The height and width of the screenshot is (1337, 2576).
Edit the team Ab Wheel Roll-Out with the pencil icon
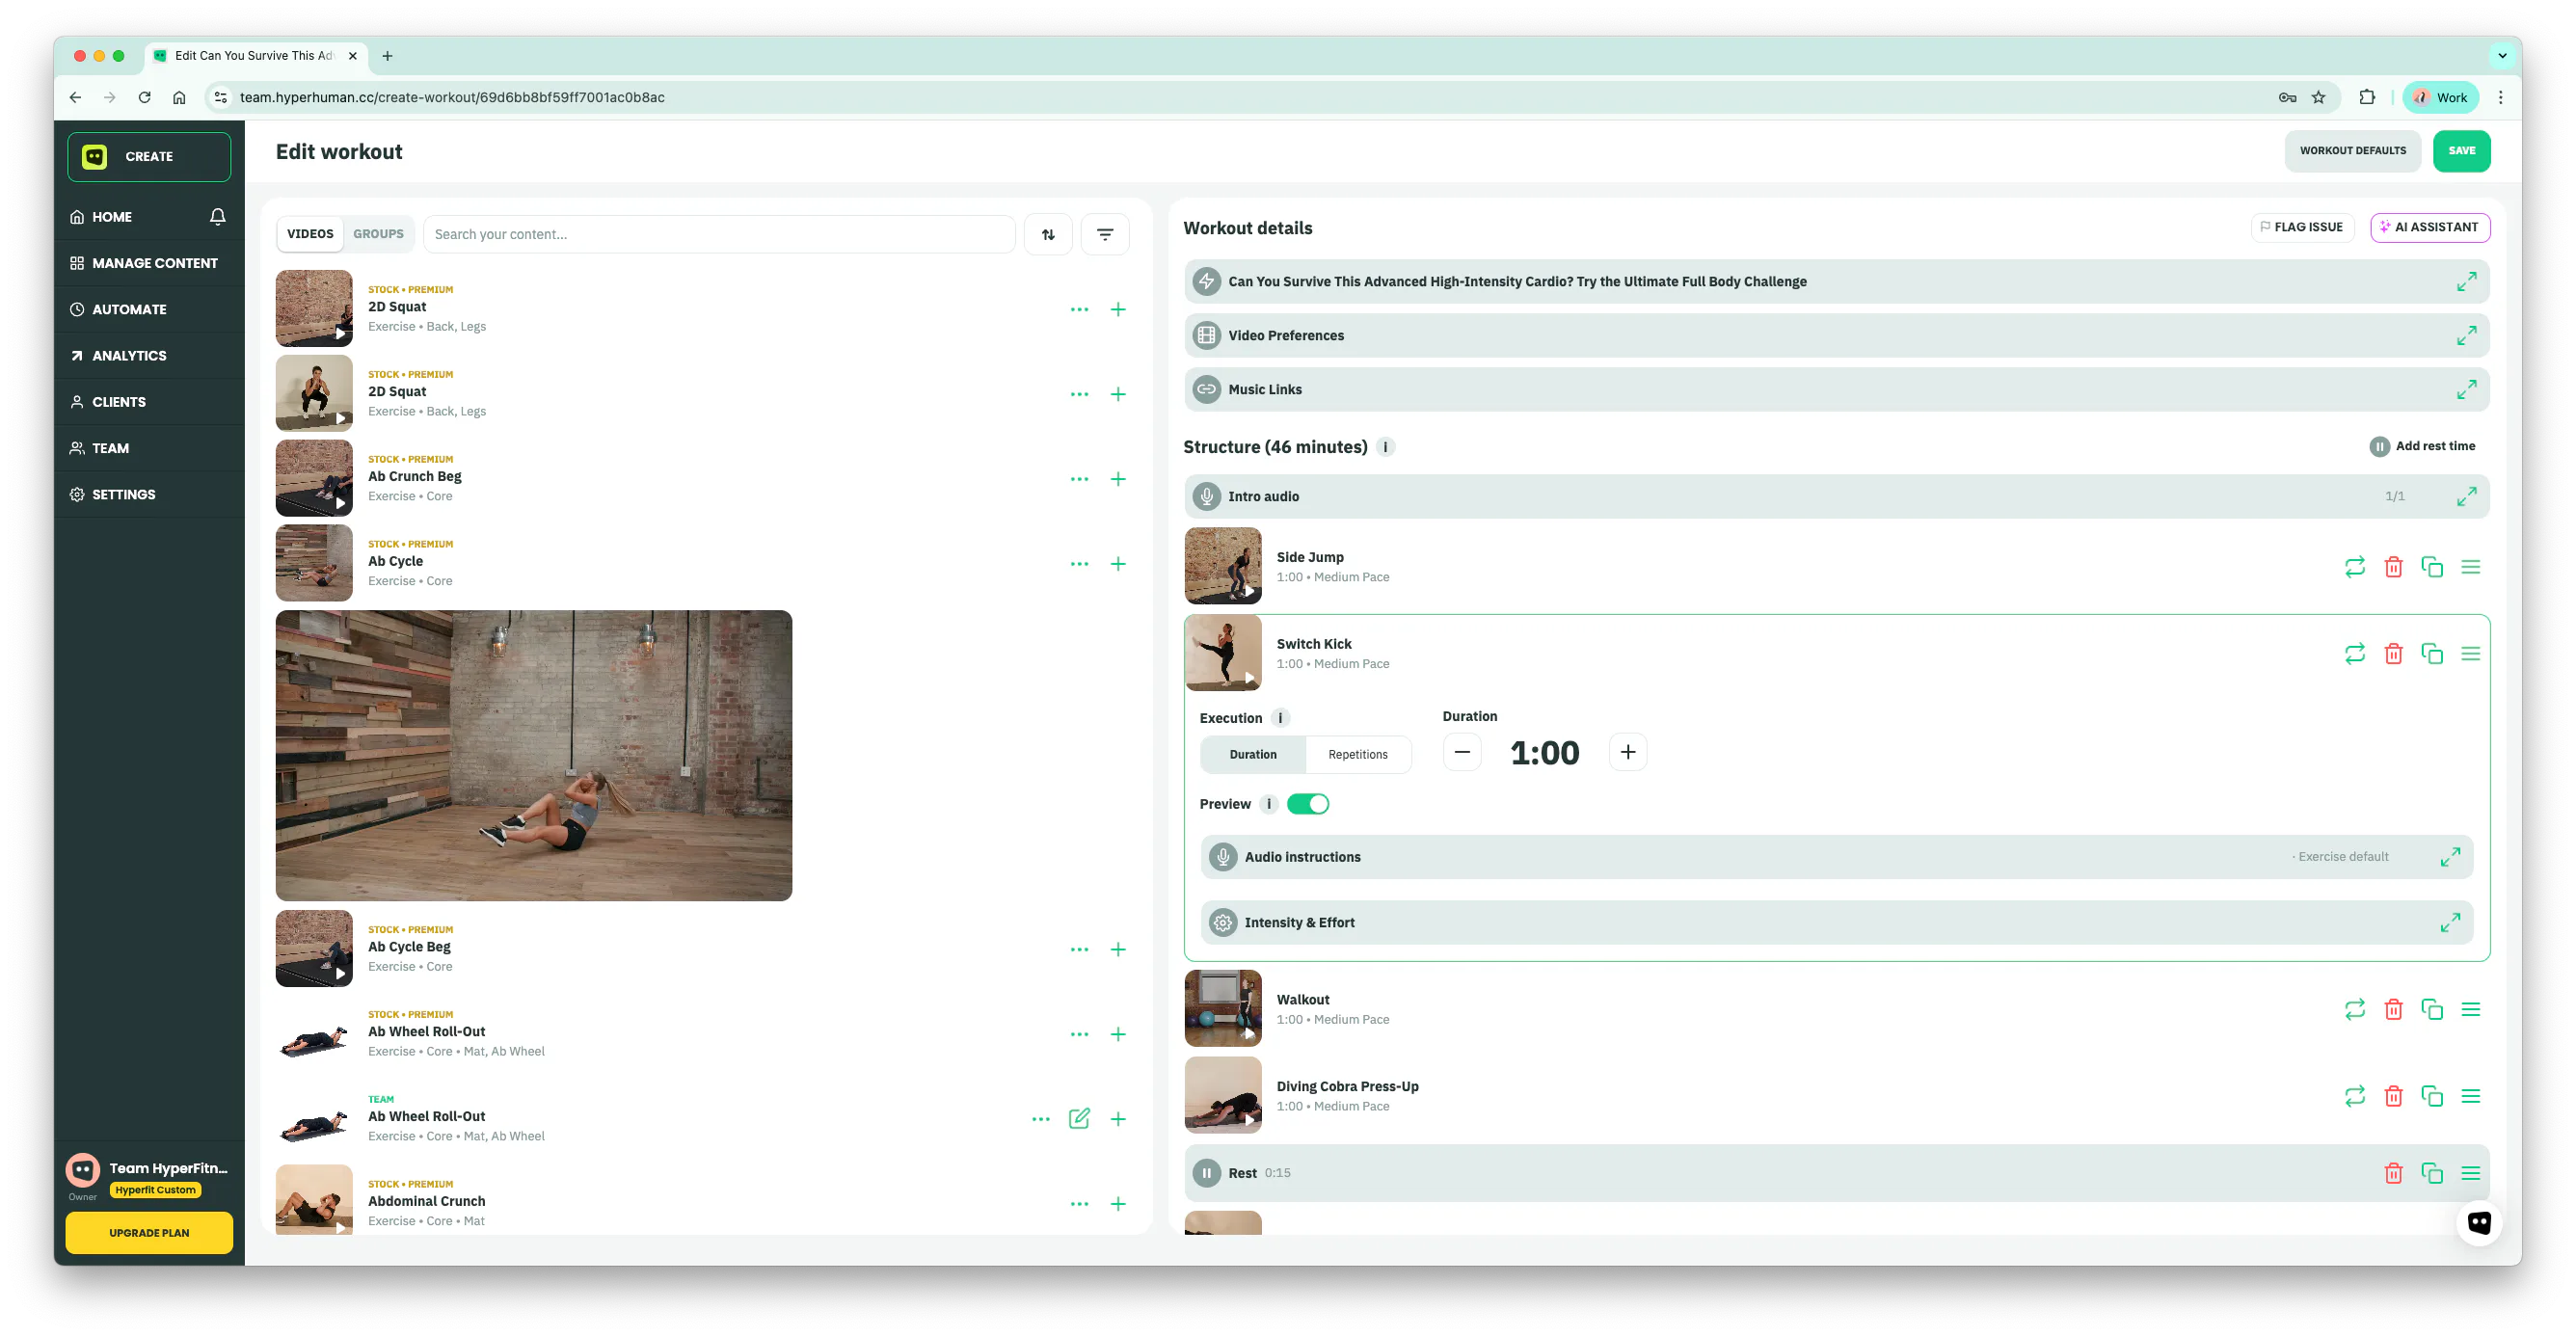(x=1080, y=1119)
